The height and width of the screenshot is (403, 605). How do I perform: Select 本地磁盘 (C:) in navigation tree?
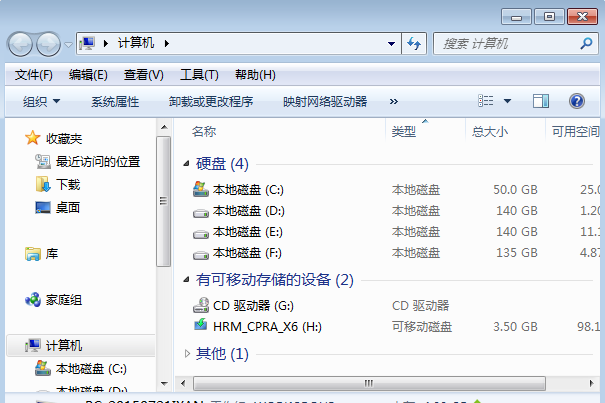[x=91, y=369]
